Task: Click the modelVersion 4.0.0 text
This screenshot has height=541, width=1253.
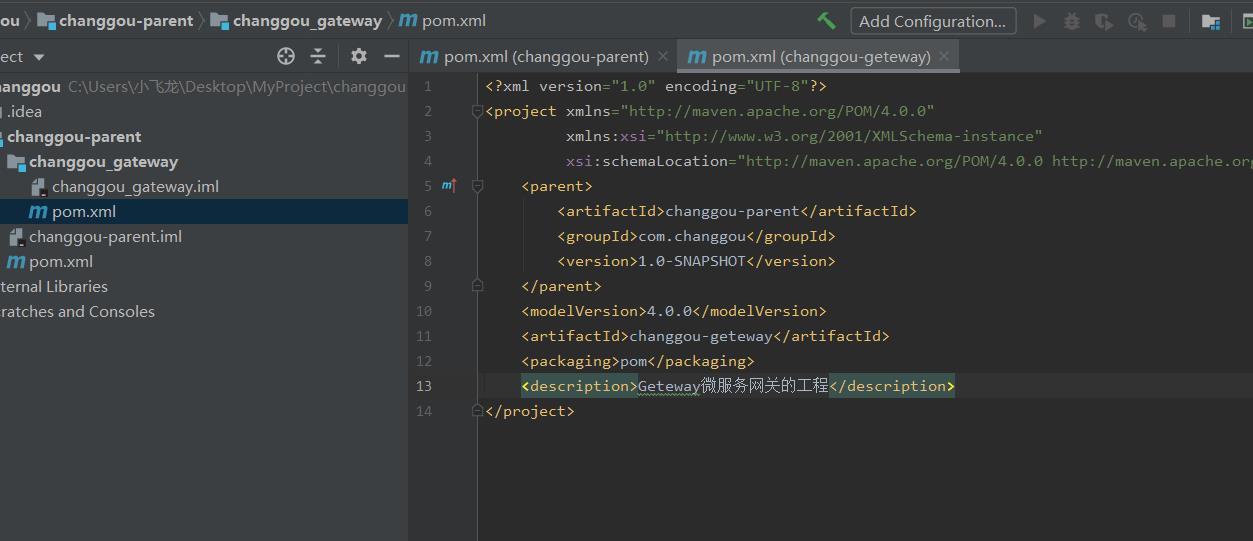Action: tap(669, 311)
